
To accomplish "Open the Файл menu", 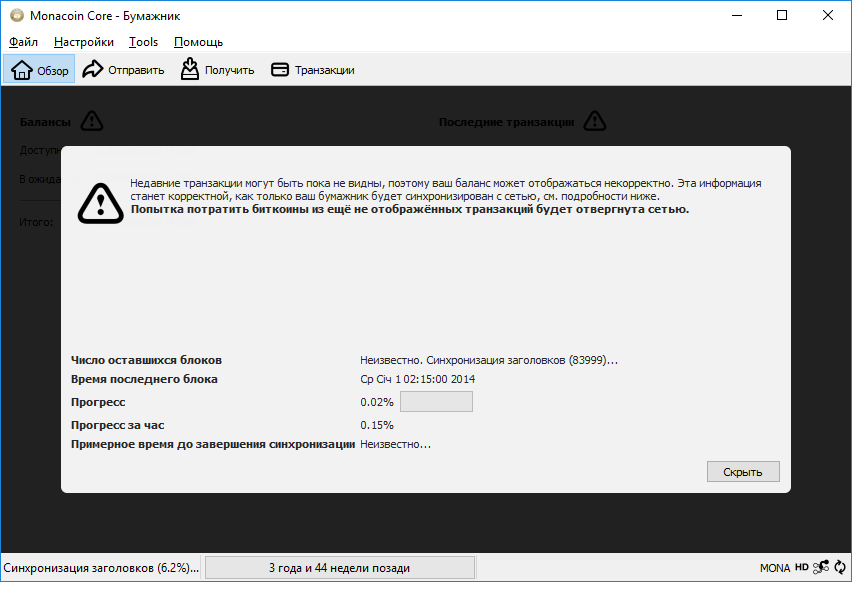I will pos(23,42).
